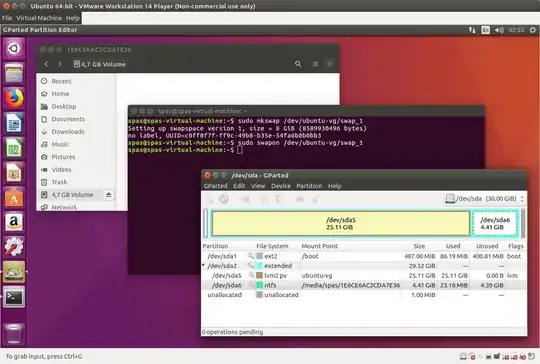Open LibreOffice Impress in the dock
This screenshot has height=364, width=540.
point(14,173)
